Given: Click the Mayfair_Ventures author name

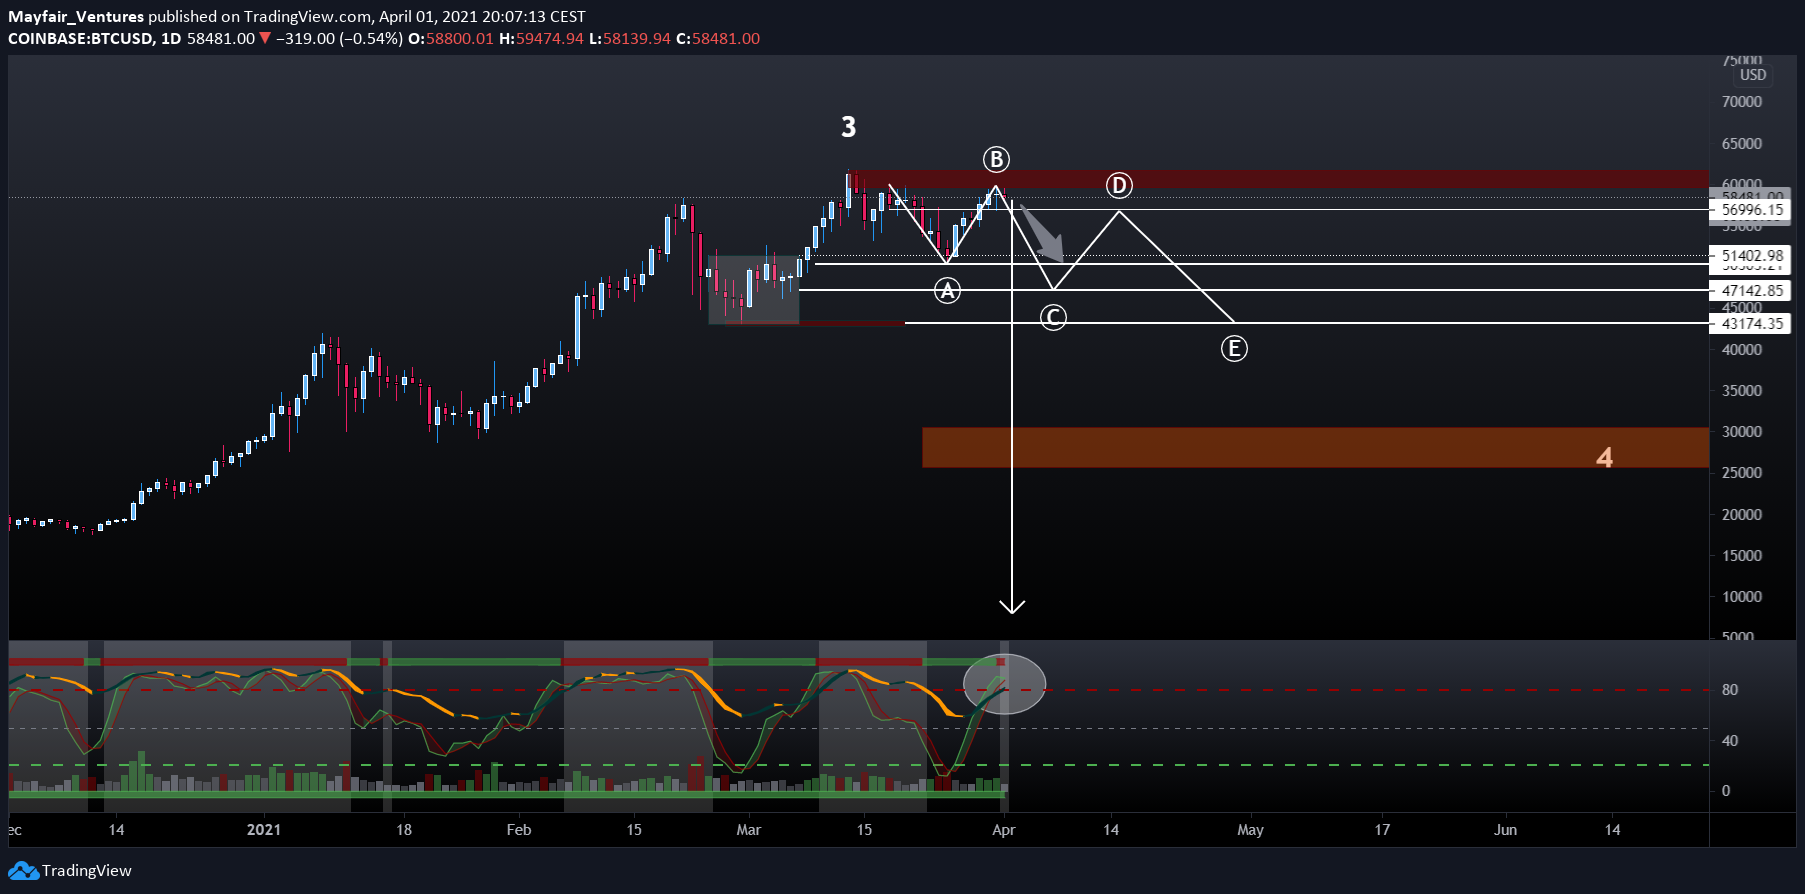Looking at the screenshot, I should pyautogui.click(x=76, y=16).
